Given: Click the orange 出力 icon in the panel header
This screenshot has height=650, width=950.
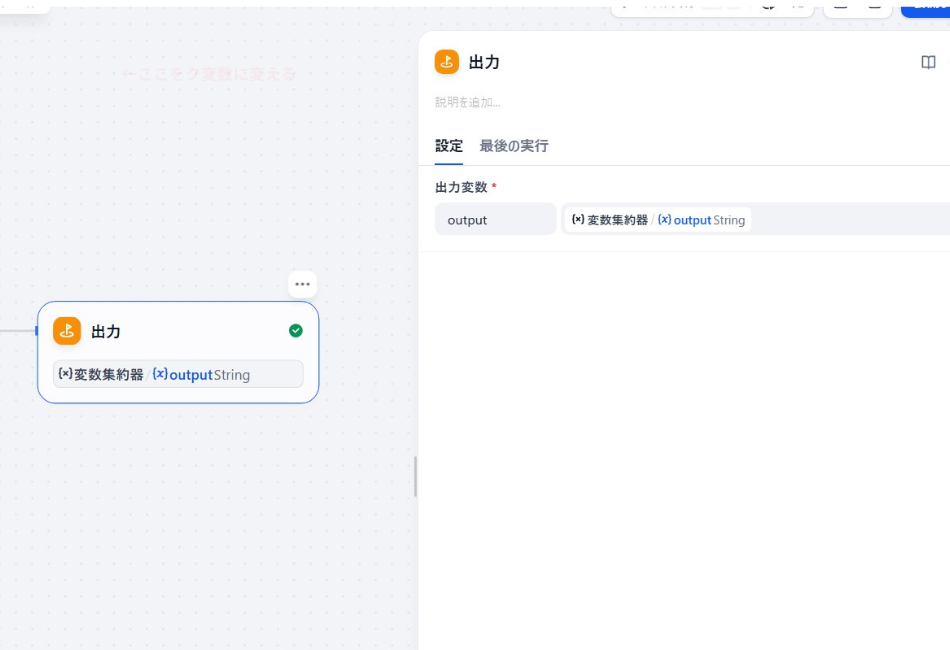Looking at the screenshot, I should pos(446,61).
